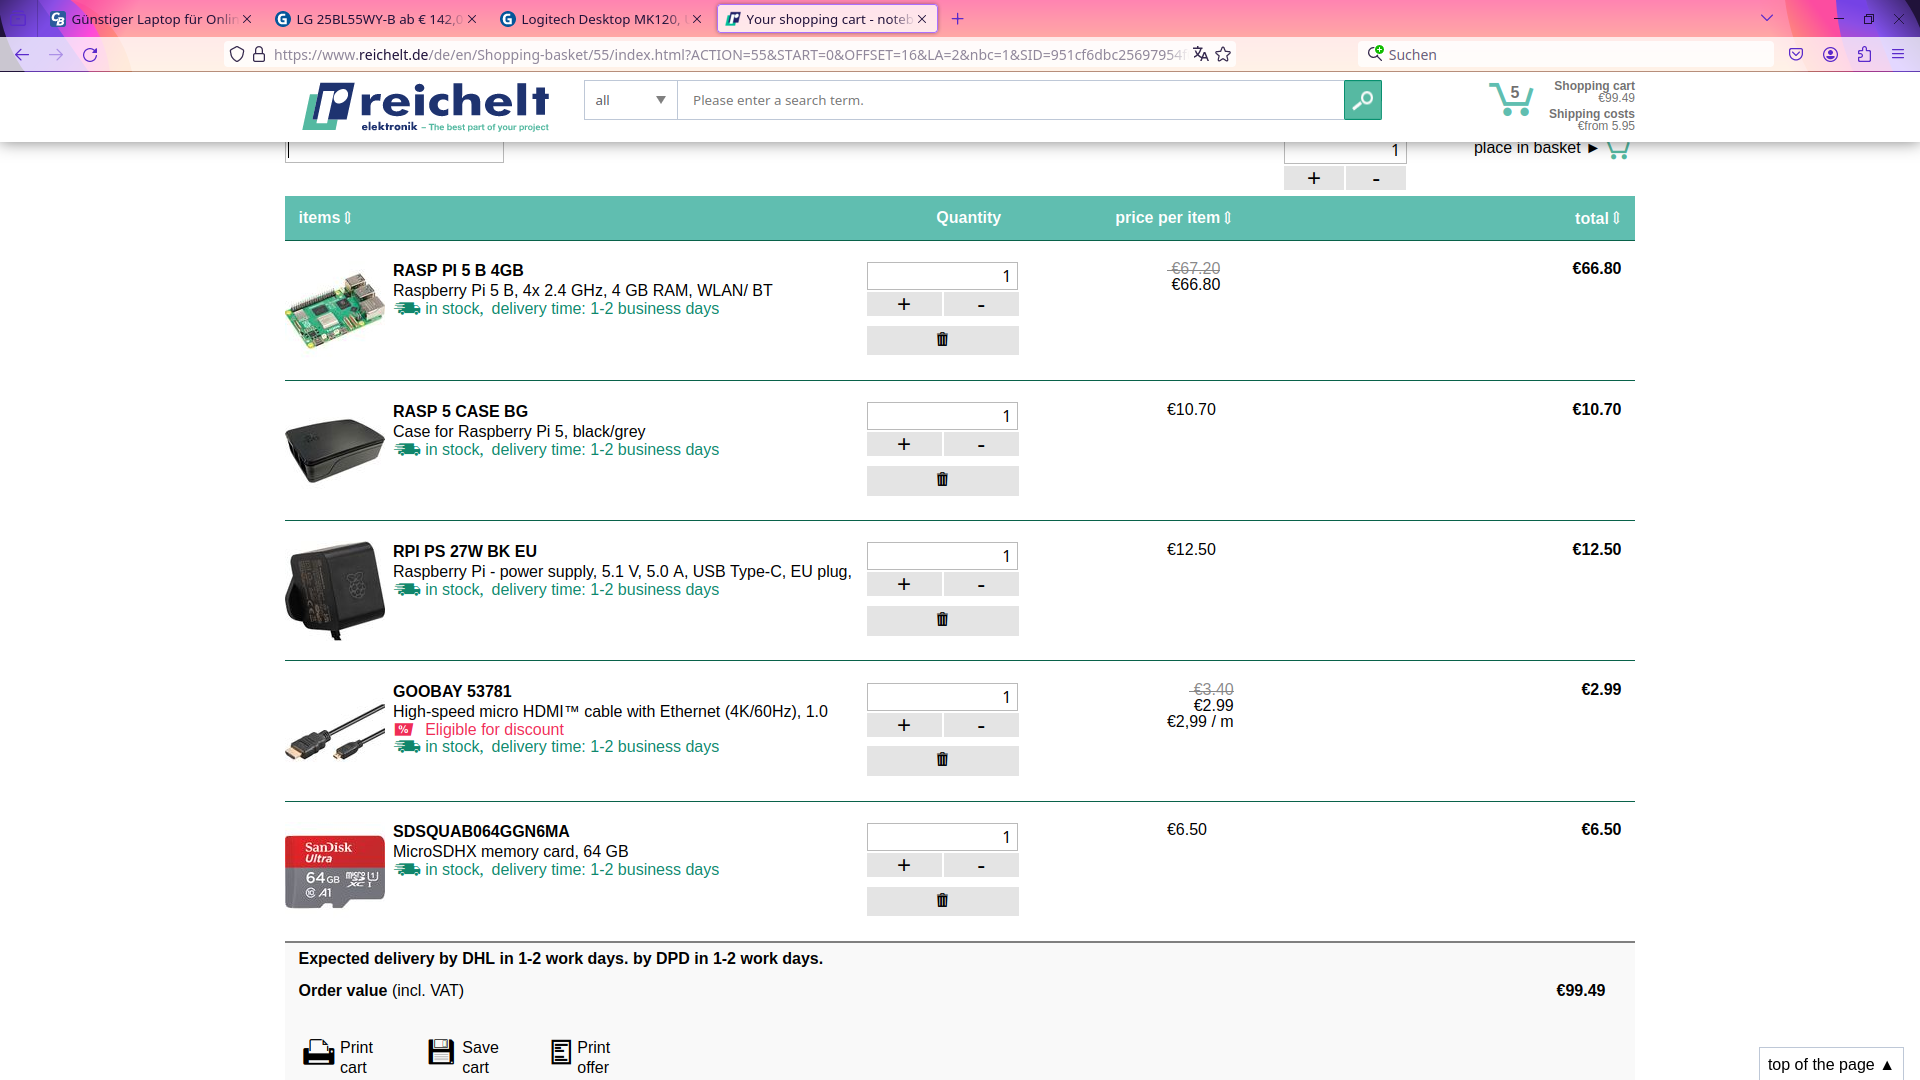
Task: Increase quantity of SanDisk memory card
Action: 904,865
